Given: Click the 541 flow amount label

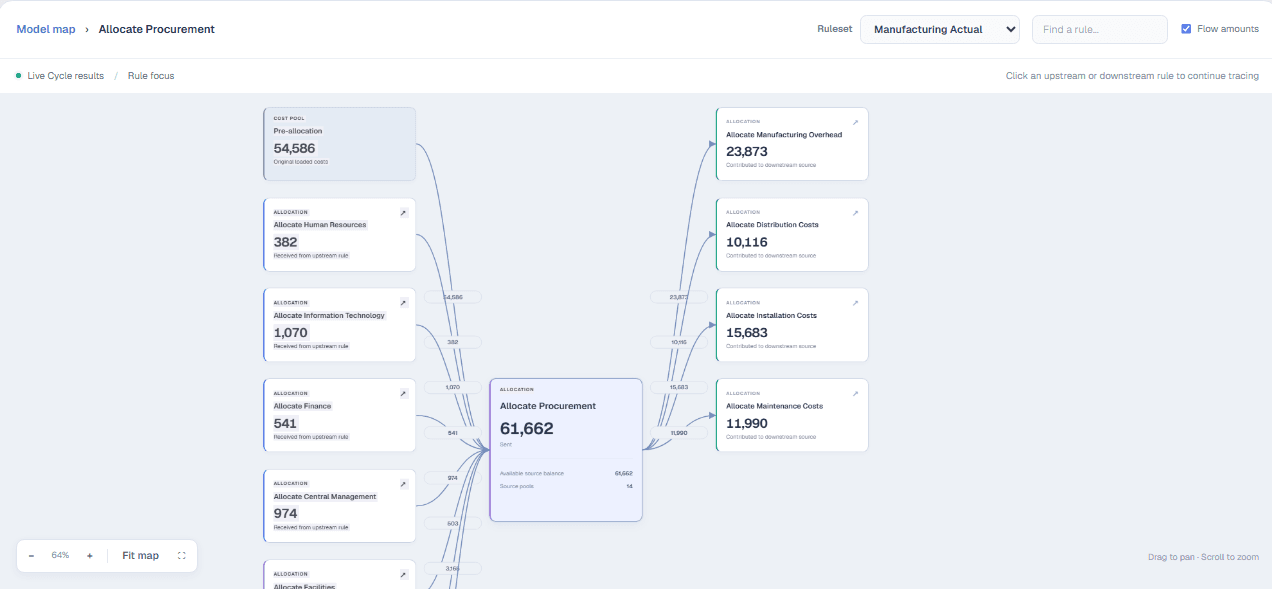Looking at the screenshot, I should coord(453,433).
